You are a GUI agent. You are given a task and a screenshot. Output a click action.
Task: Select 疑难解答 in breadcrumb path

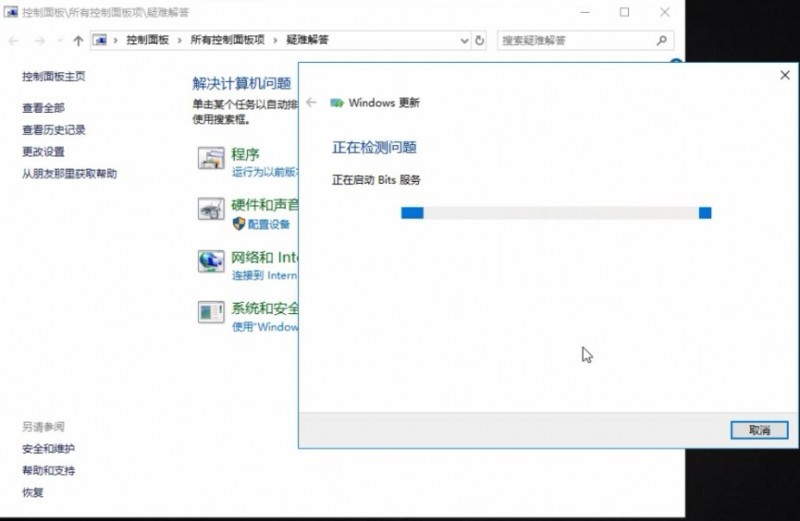(307, 40)
